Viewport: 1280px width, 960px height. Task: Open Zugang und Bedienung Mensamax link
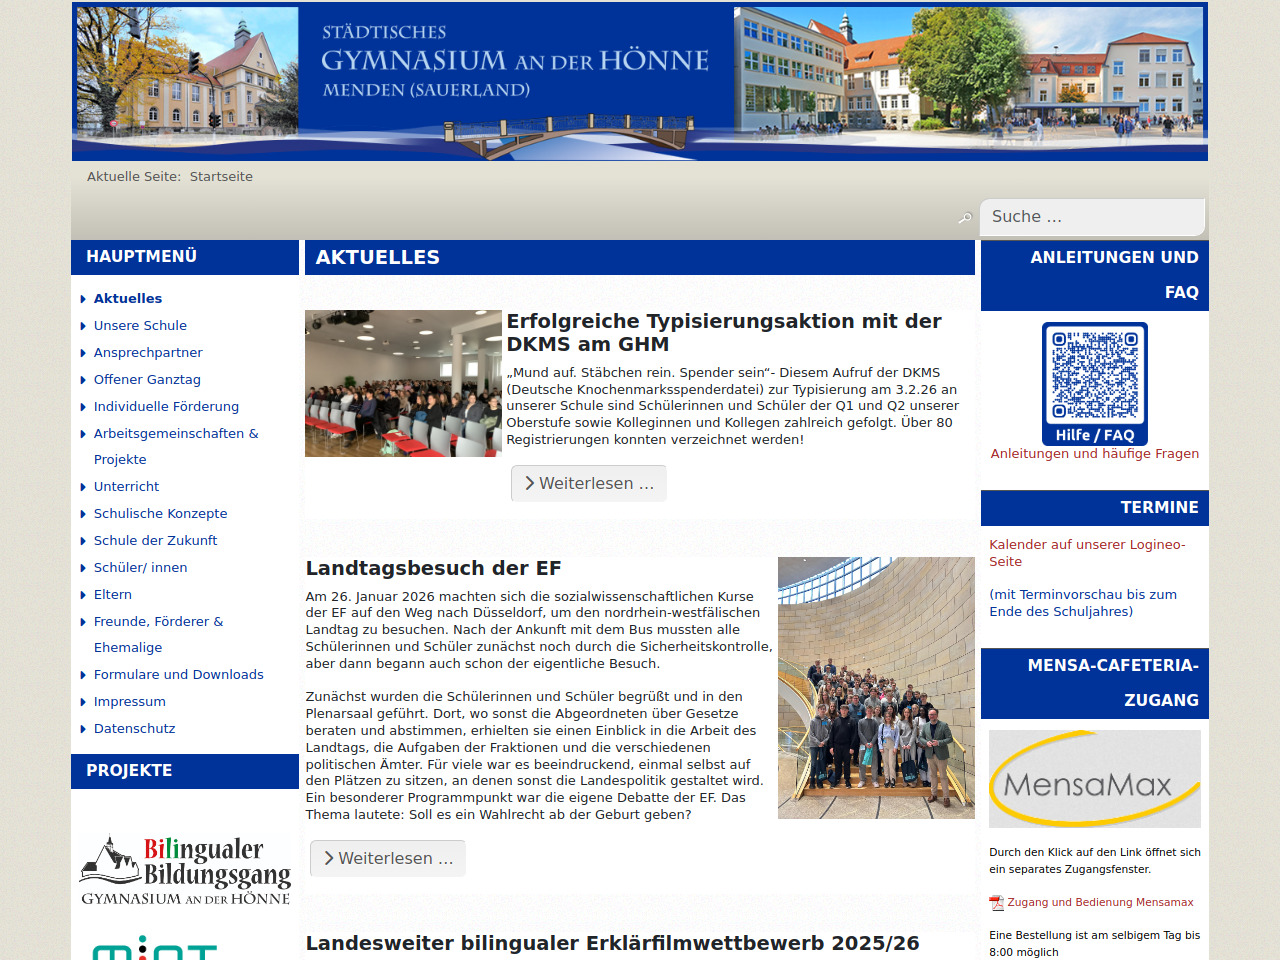1100,903
